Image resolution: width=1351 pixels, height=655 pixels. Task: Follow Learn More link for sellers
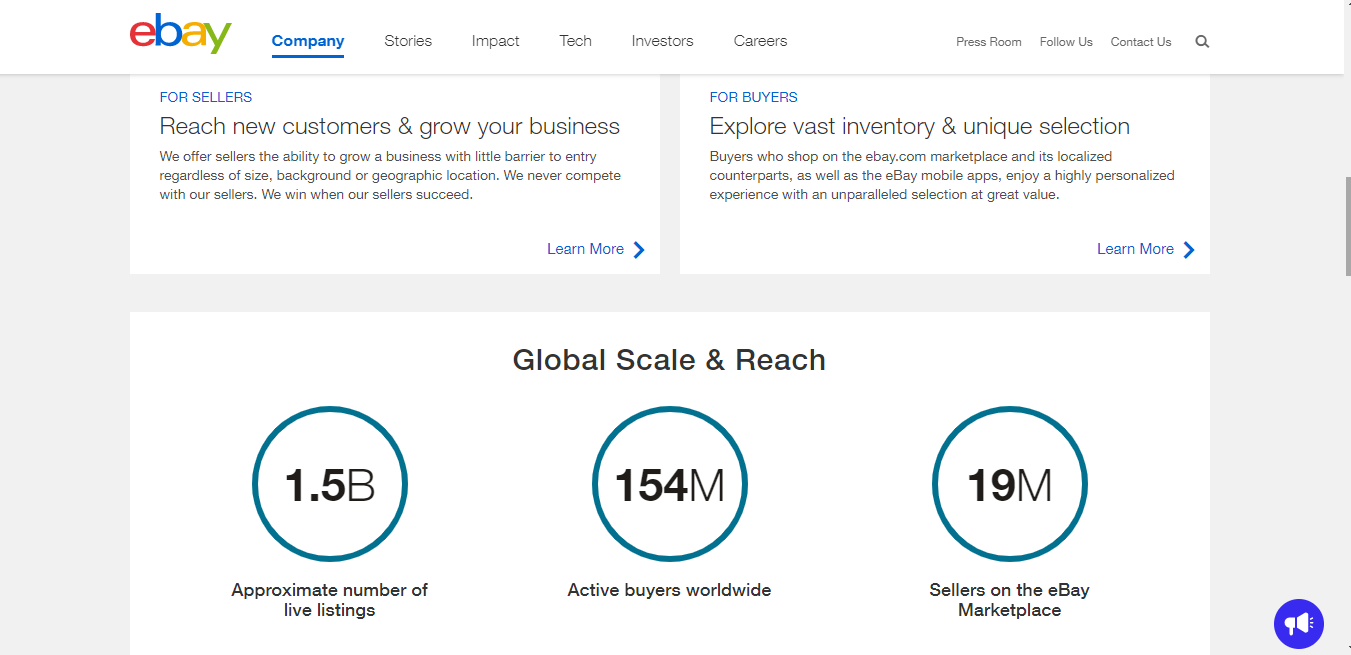(585, 249)
